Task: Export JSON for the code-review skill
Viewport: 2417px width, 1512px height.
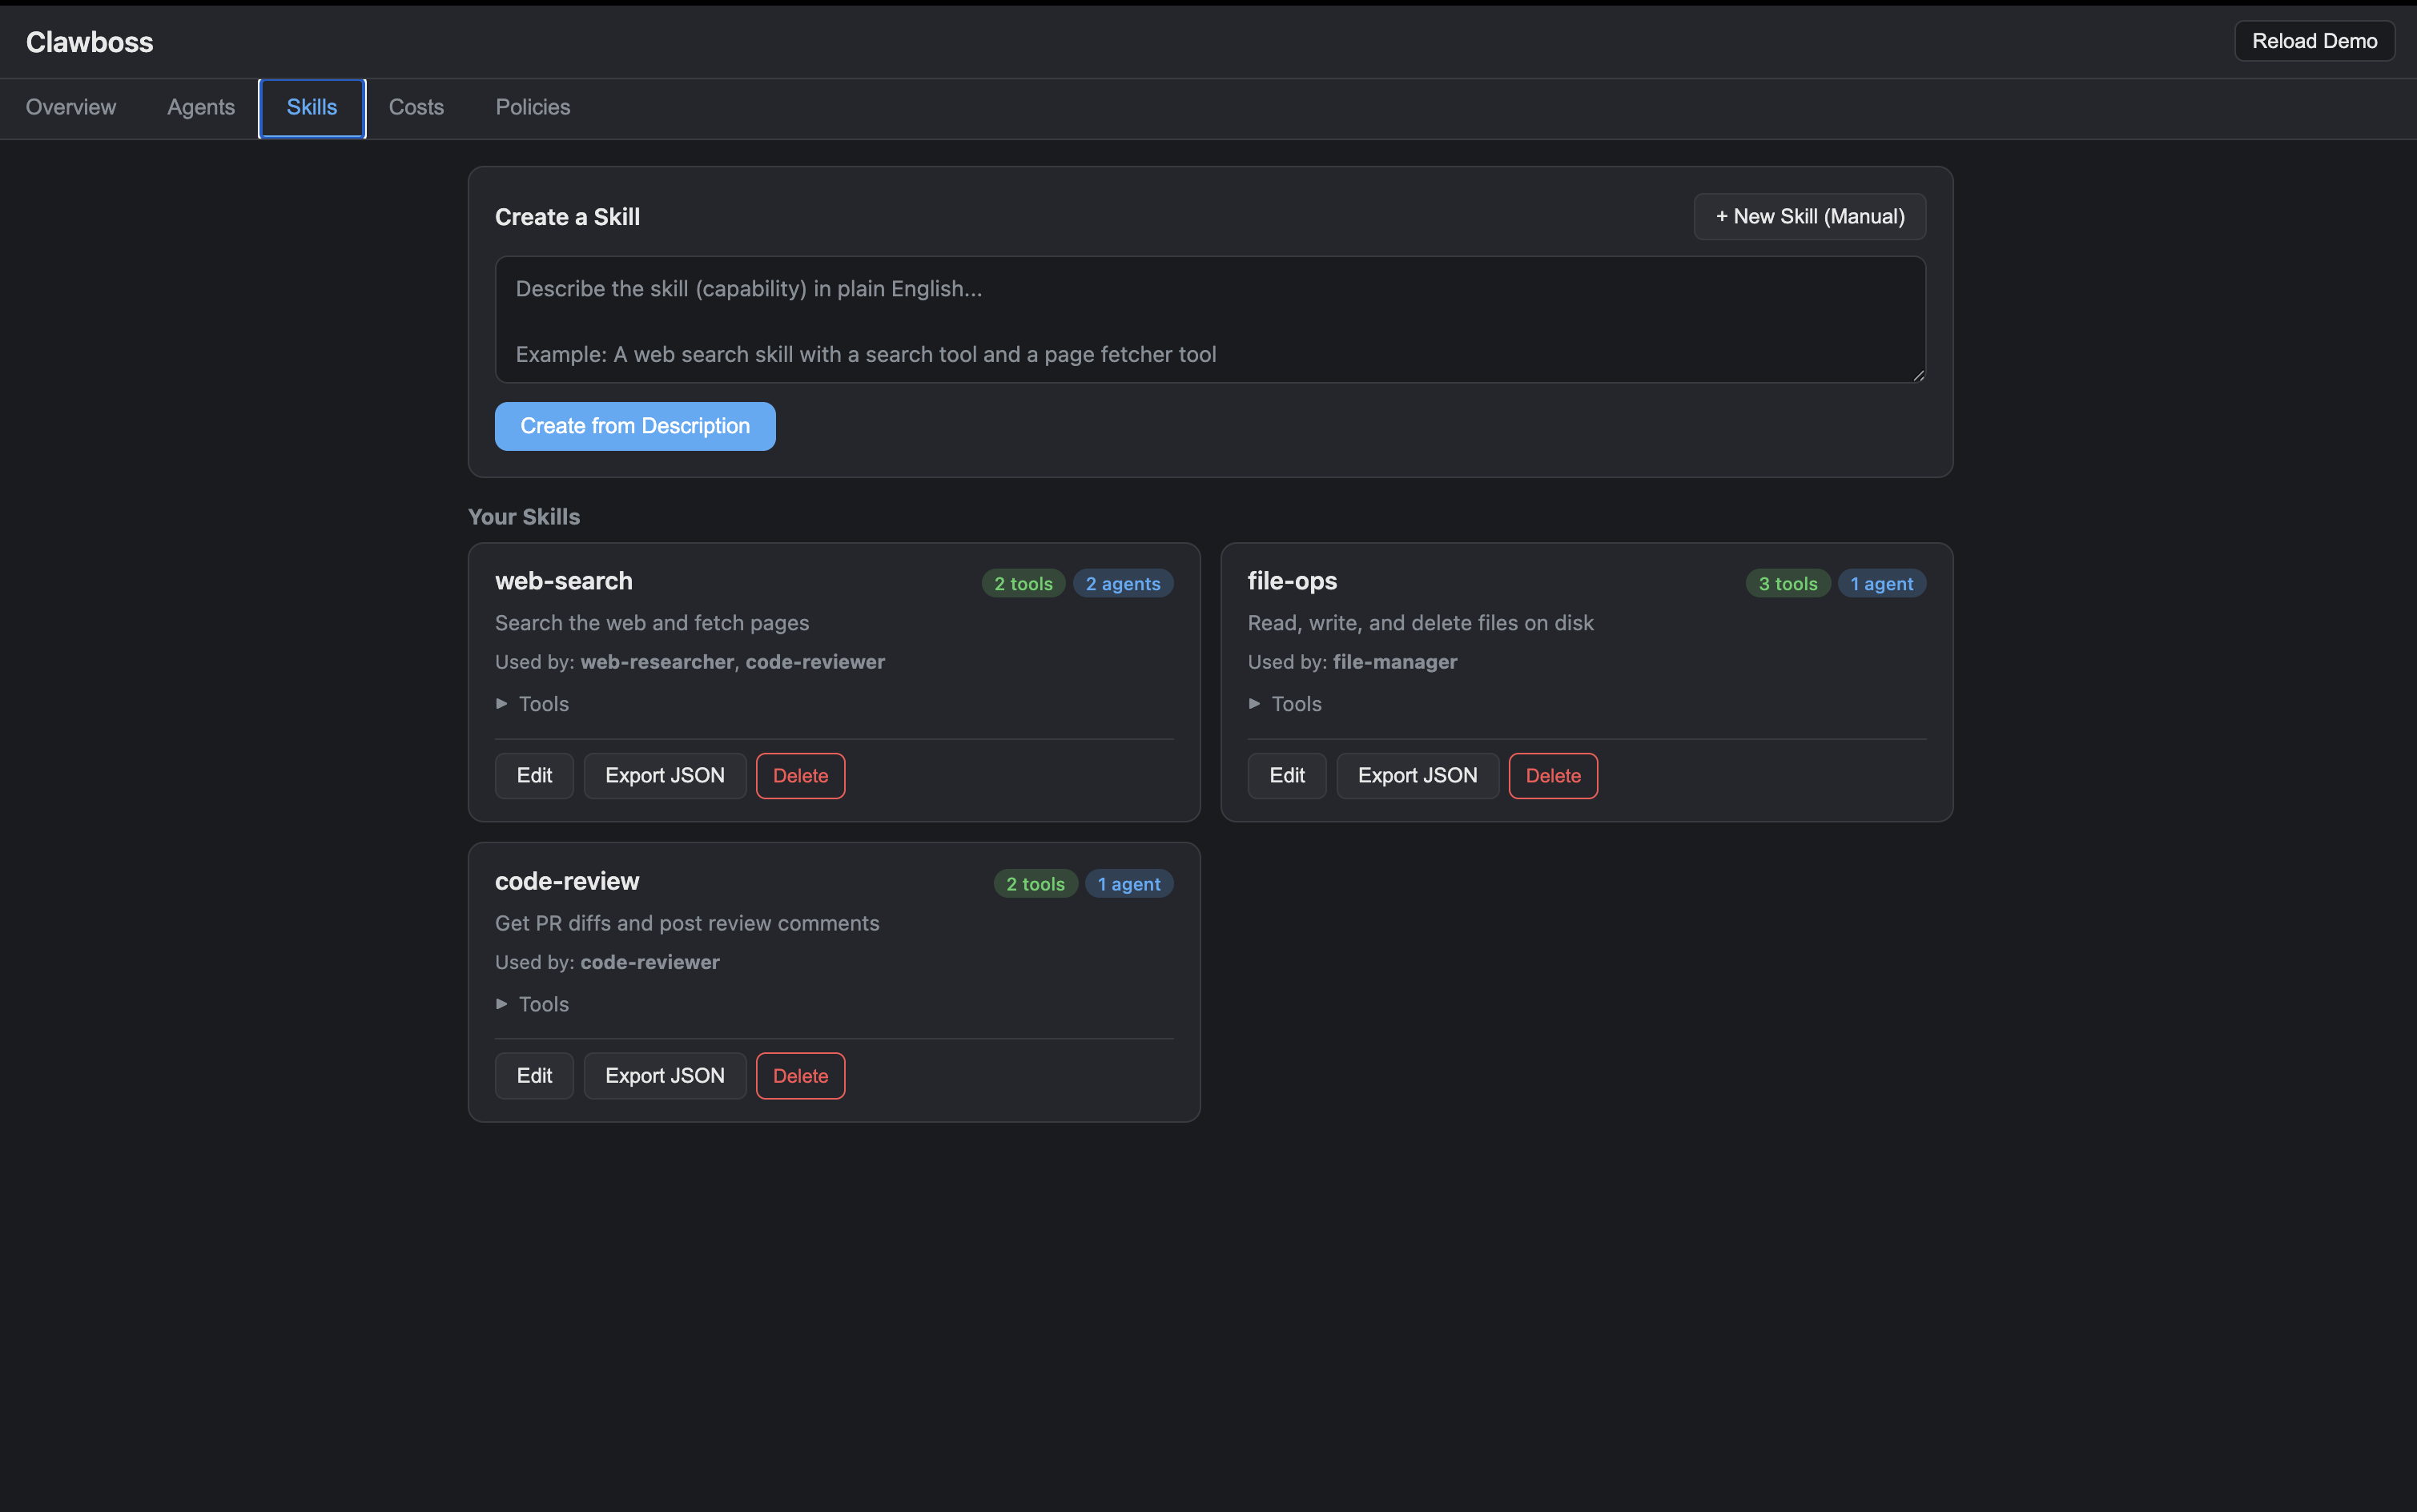Action: (665, 1076)
